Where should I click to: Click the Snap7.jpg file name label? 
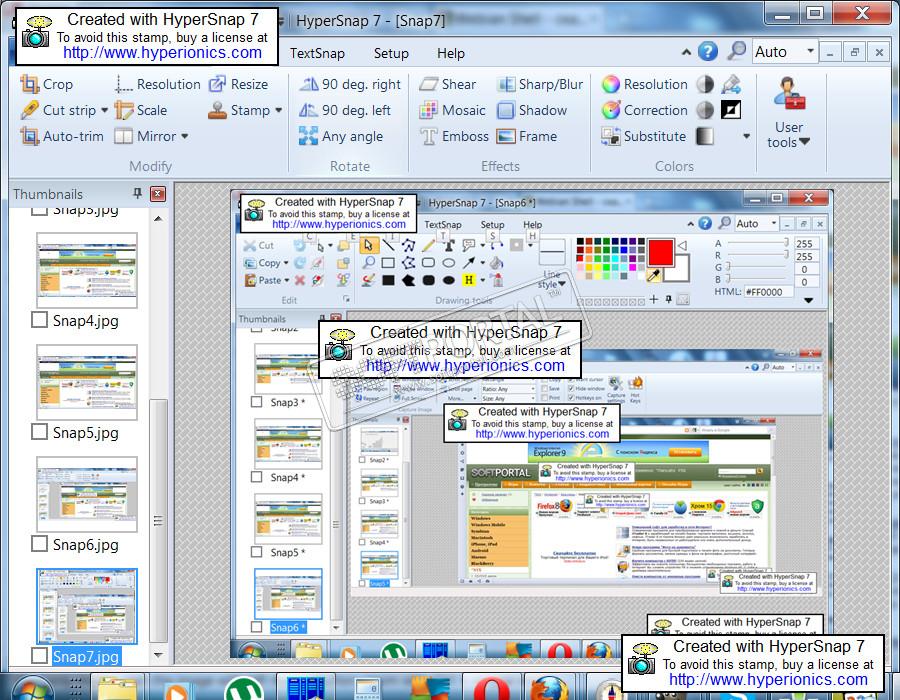tap(86, 656)
